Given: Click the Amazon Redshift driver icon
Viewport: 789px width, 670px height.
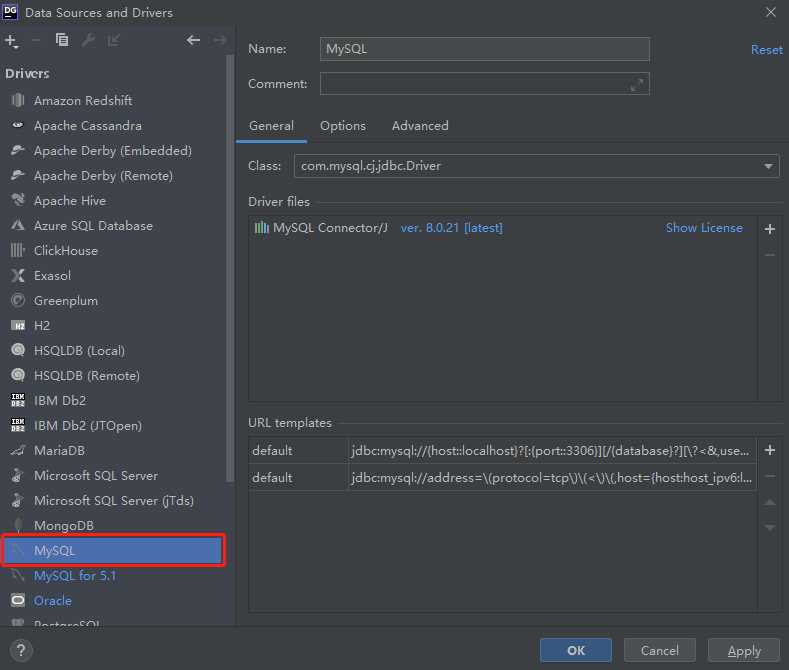Looking at the screenshot, I should (18, 101).
